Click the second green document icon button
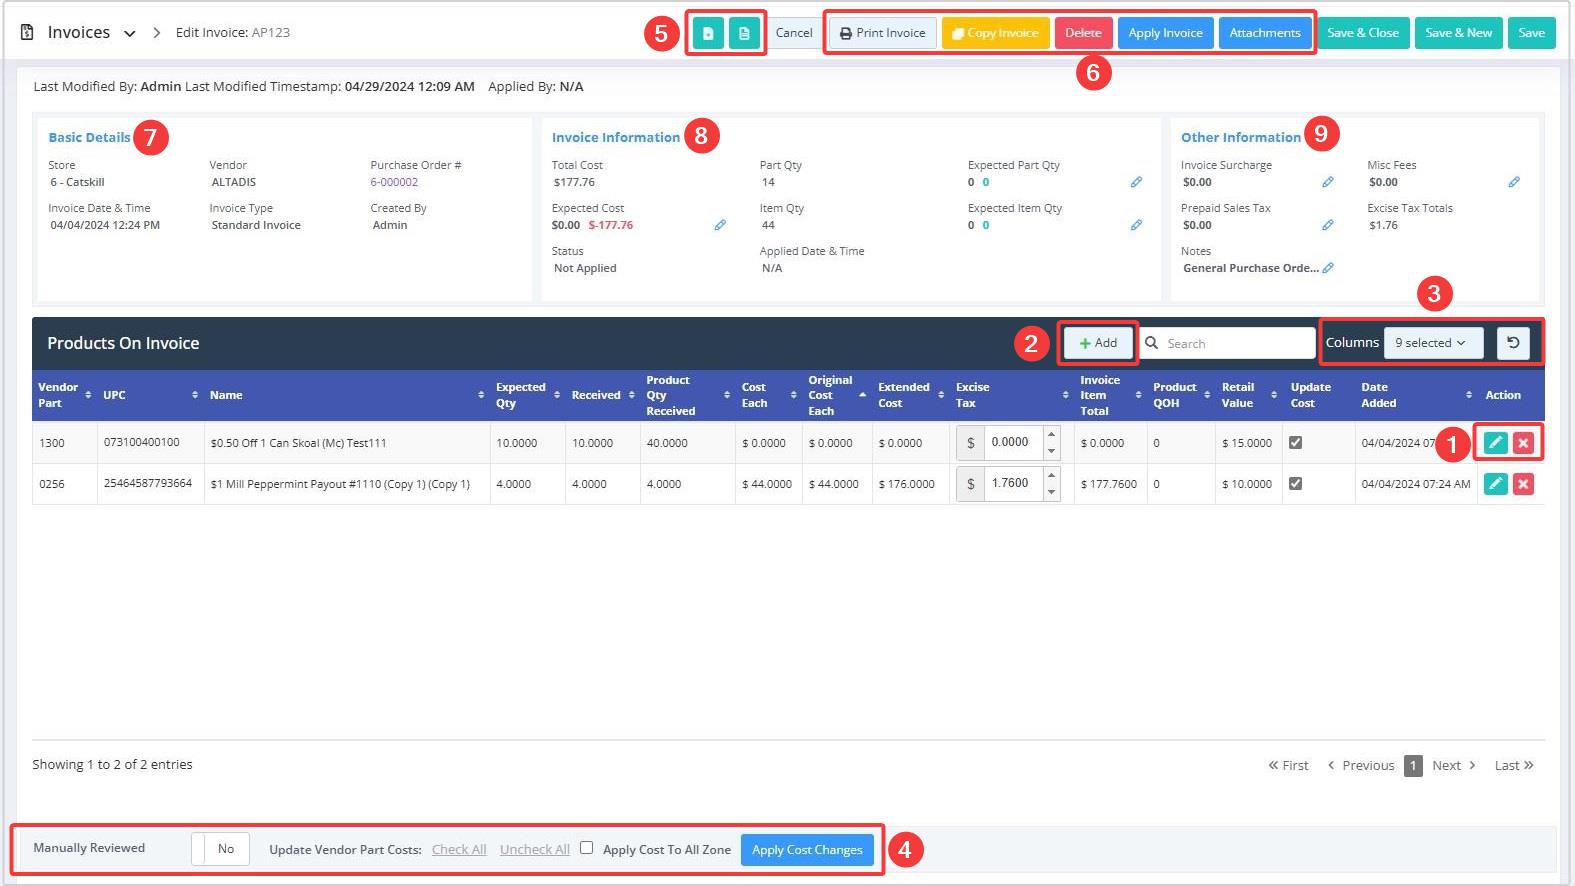The height and width of the screenshot is (886, 1575). (x=744, y=33)
